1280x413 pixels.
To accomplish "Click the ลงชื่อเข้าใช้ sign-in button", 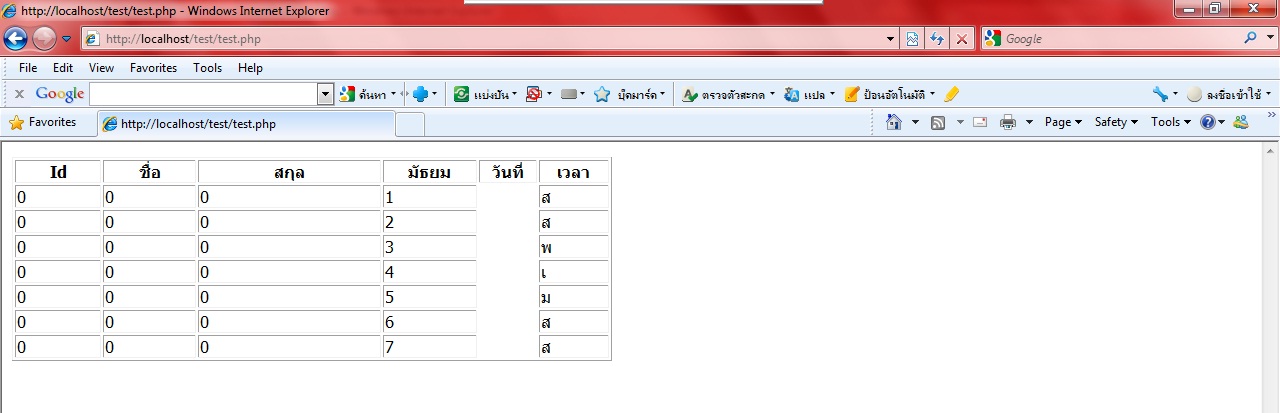I will tap(1229, 94).
